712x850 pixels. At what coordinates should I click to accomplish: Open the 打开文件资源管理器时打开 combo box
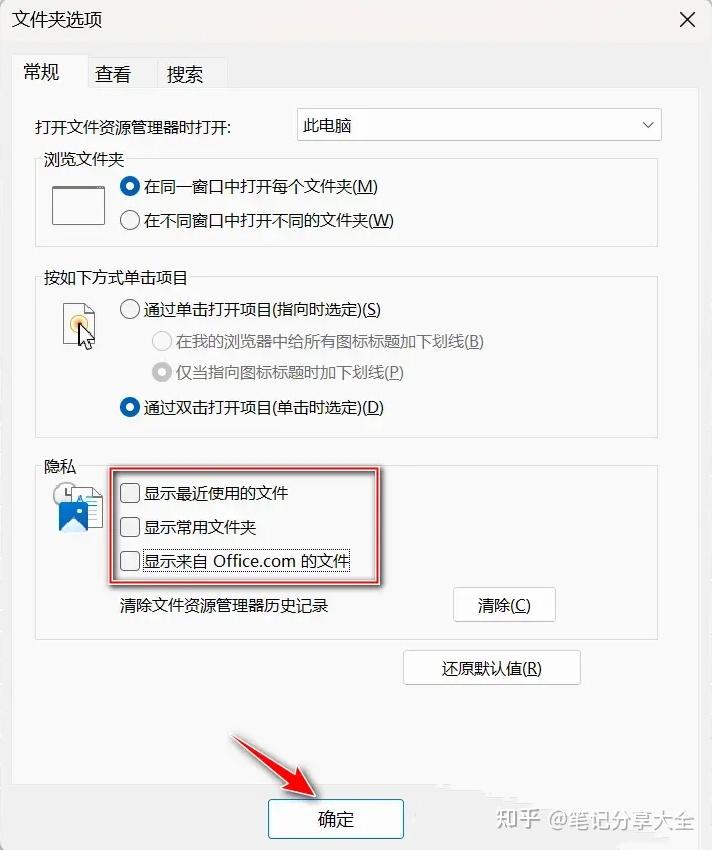(479, 125)
